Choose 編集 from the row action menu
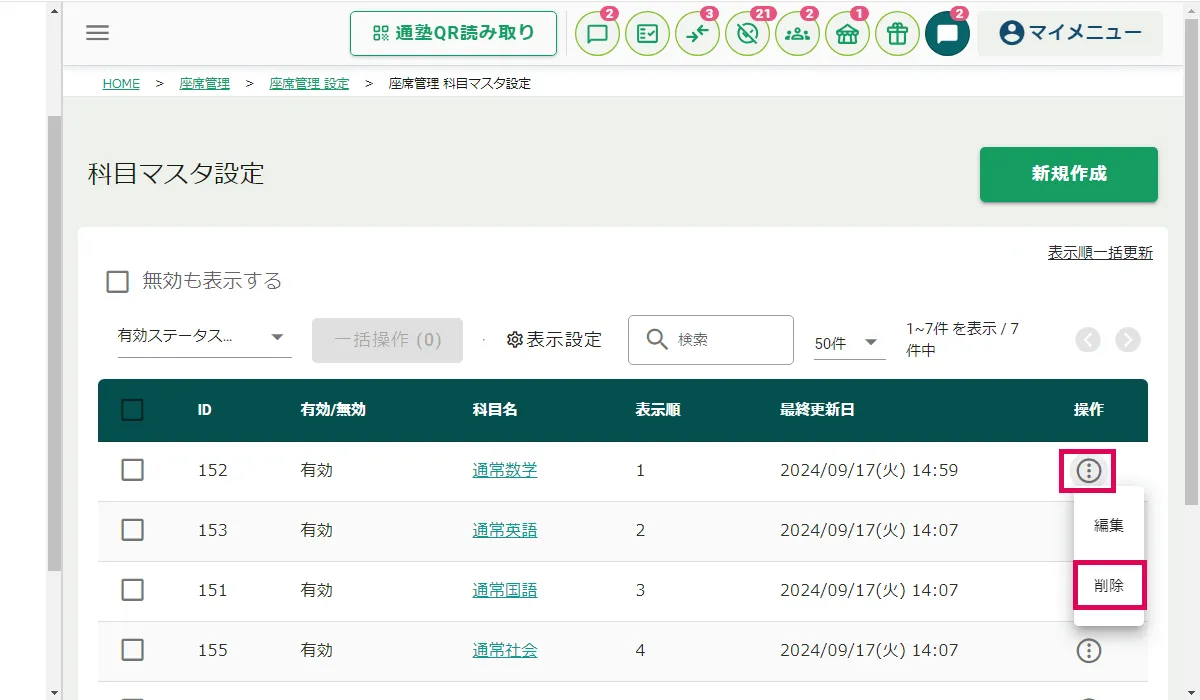This screenshot has height=700, width=1200. [x=1109, y=526]
